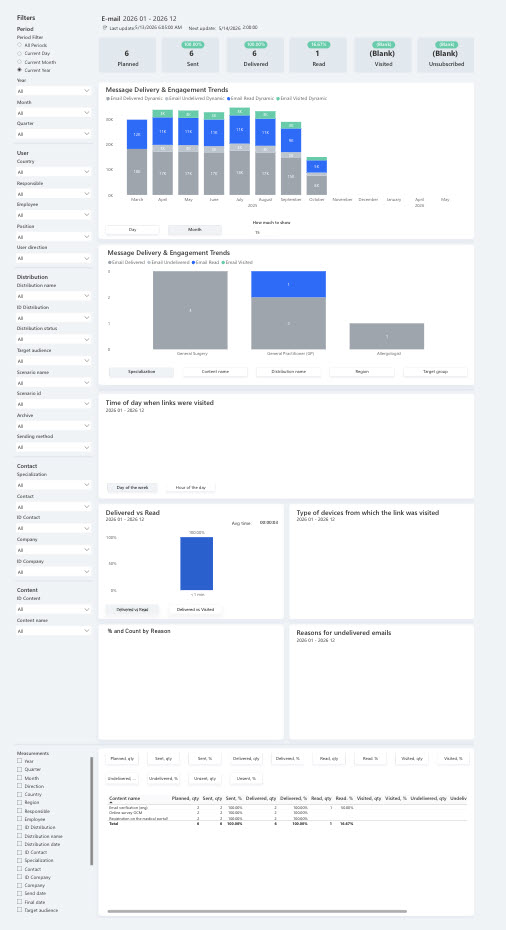Image resolution: width=506 pixels, height=930 pixels.
Task: Enable the Target audience measurement checkbox
Action: pyautogui.click(x=20, y=910)
